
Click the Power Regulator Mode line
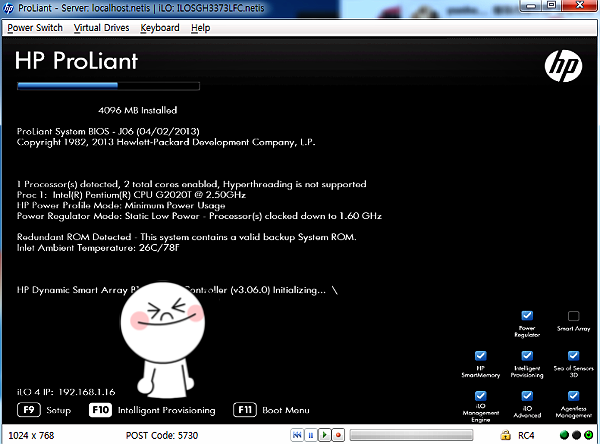199,216
